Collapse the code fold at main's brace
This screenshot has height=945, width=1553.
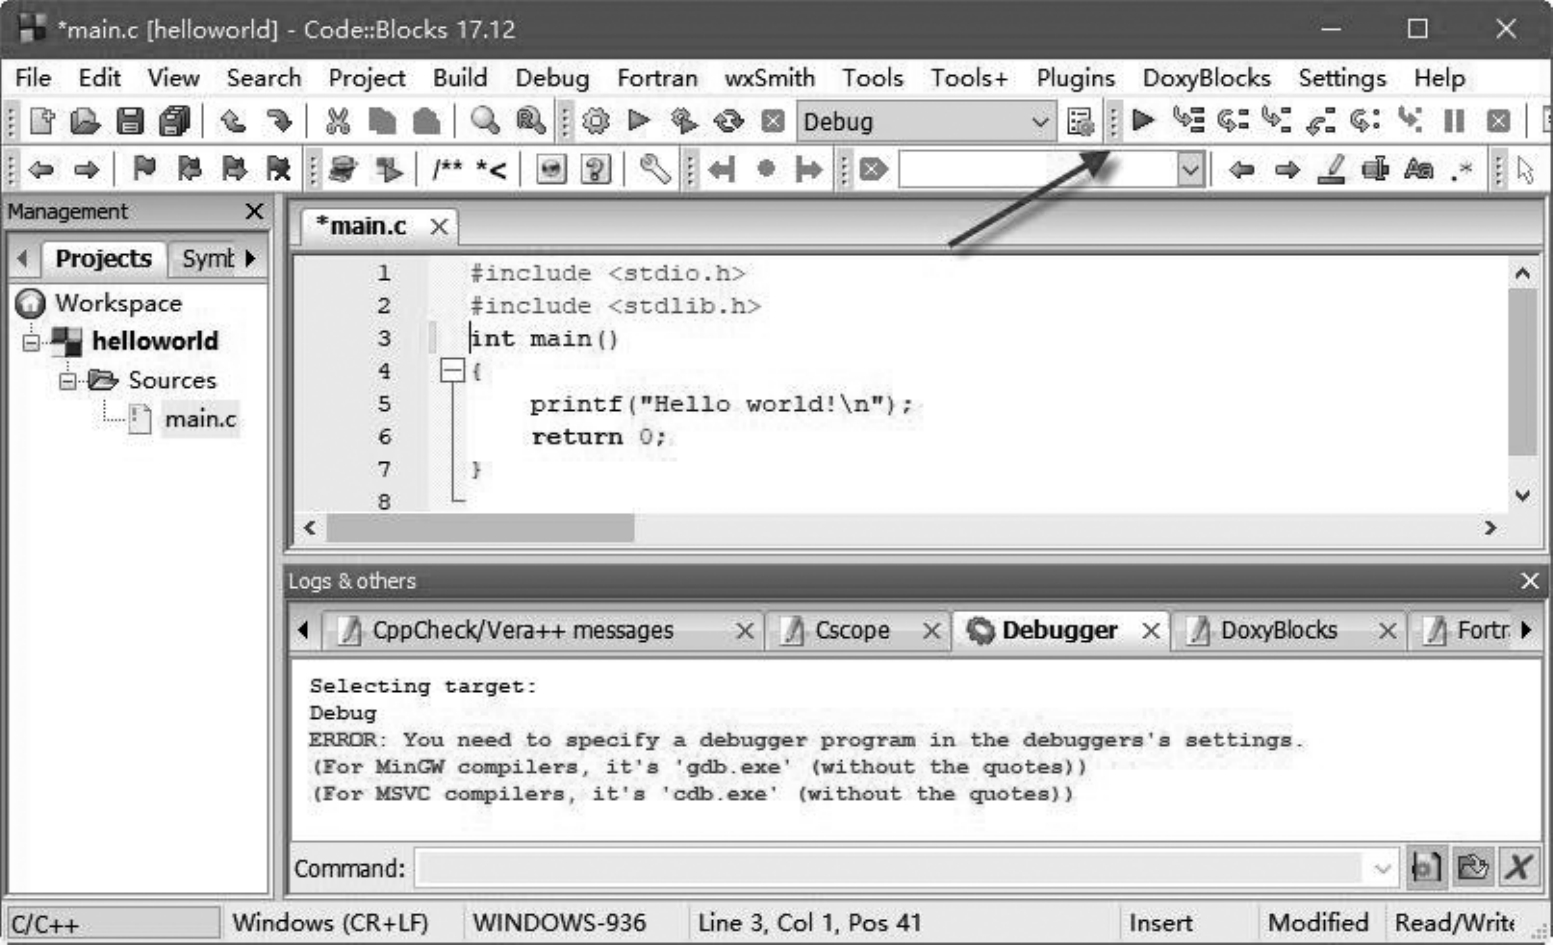coord(452,371)
